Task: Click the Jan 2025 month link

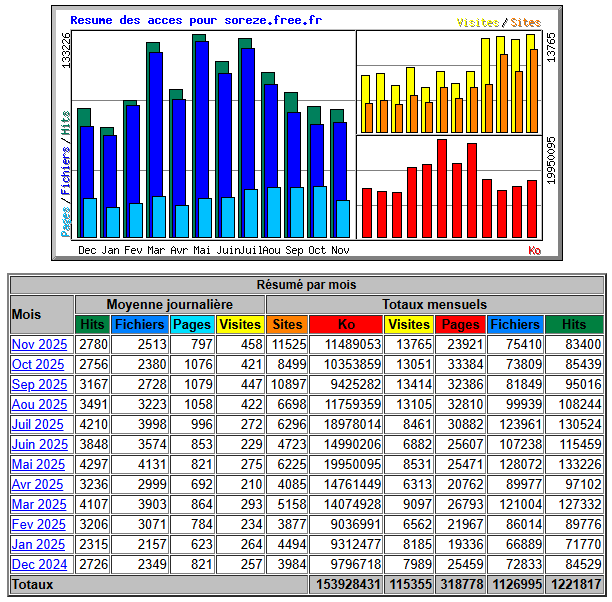Action: 38,545
